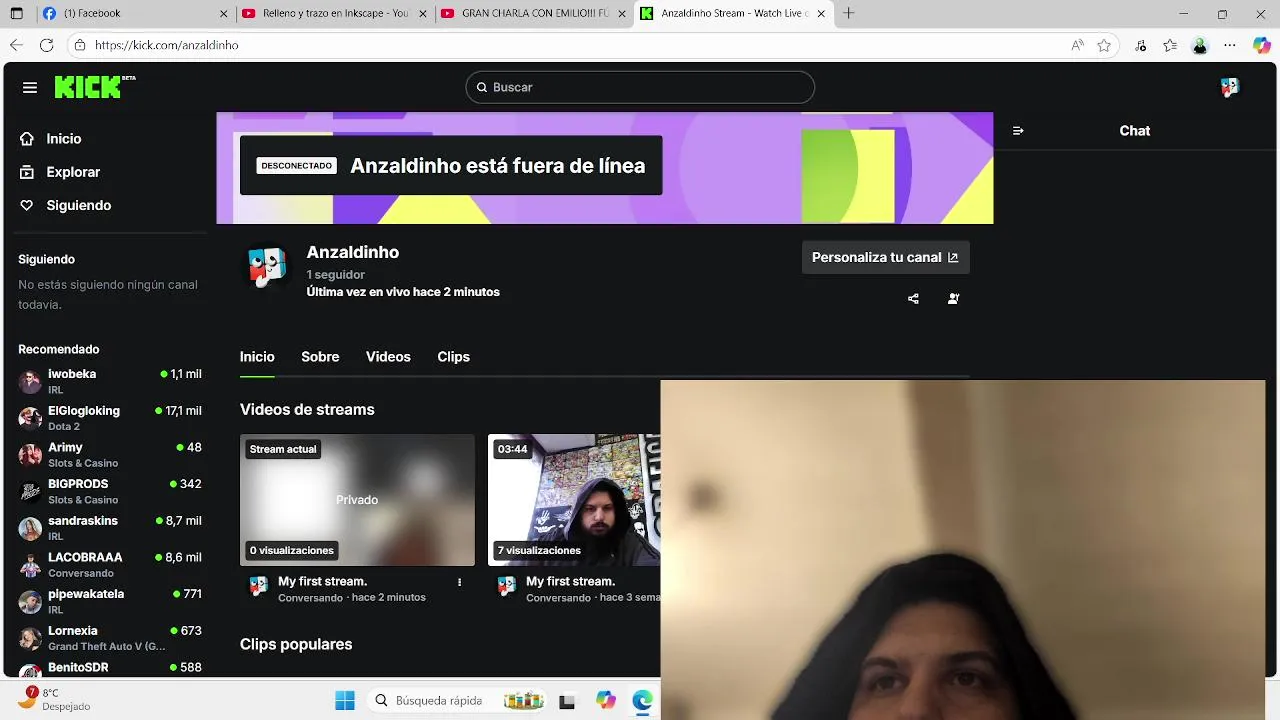Open recommended channel pipewakatela
The height and width of the screenshot is (720, 1280).
[x=110, y=601]
